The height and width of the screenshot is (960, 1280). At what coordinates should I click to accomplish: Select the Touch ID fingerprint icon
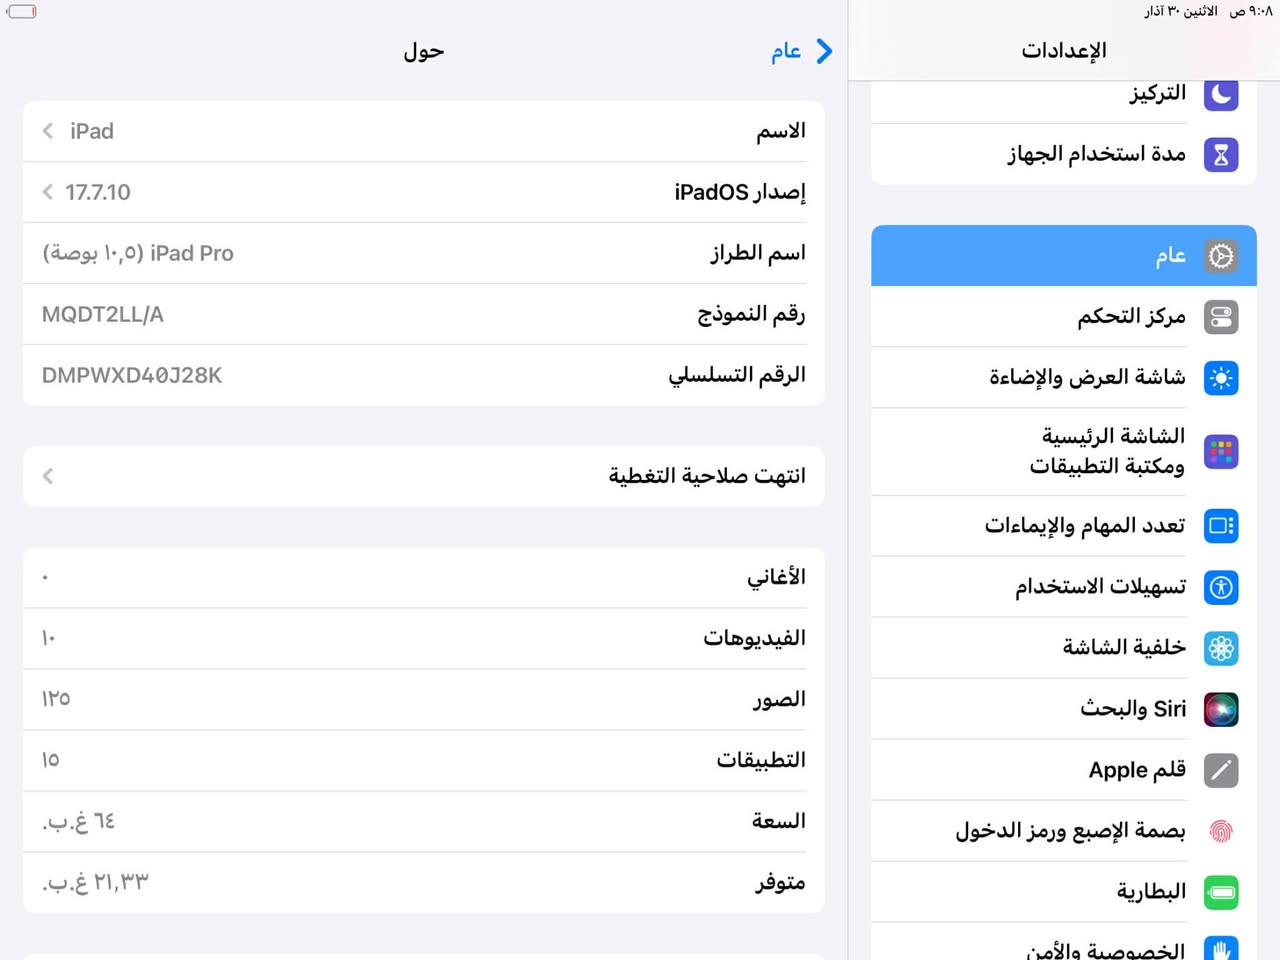(1221, 831)
